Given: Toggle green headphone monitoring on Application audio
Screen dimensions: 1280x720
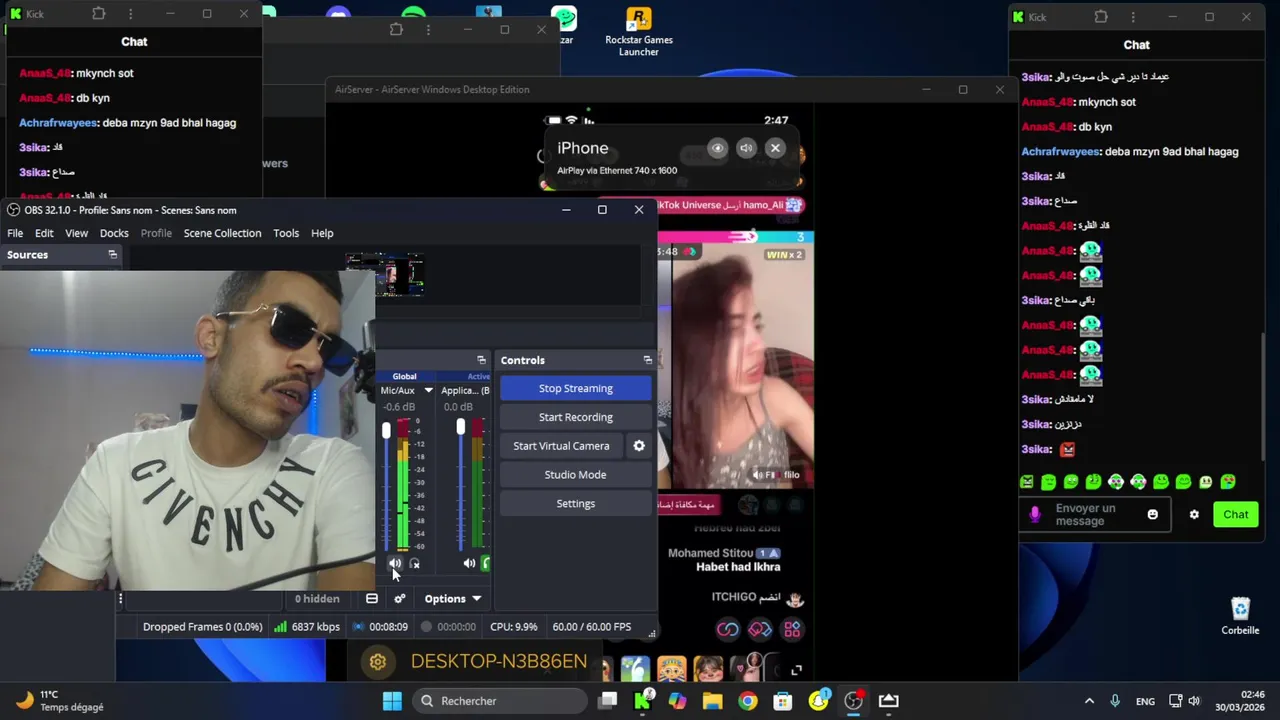Looking at the screenshot, I should coord(486,564).
